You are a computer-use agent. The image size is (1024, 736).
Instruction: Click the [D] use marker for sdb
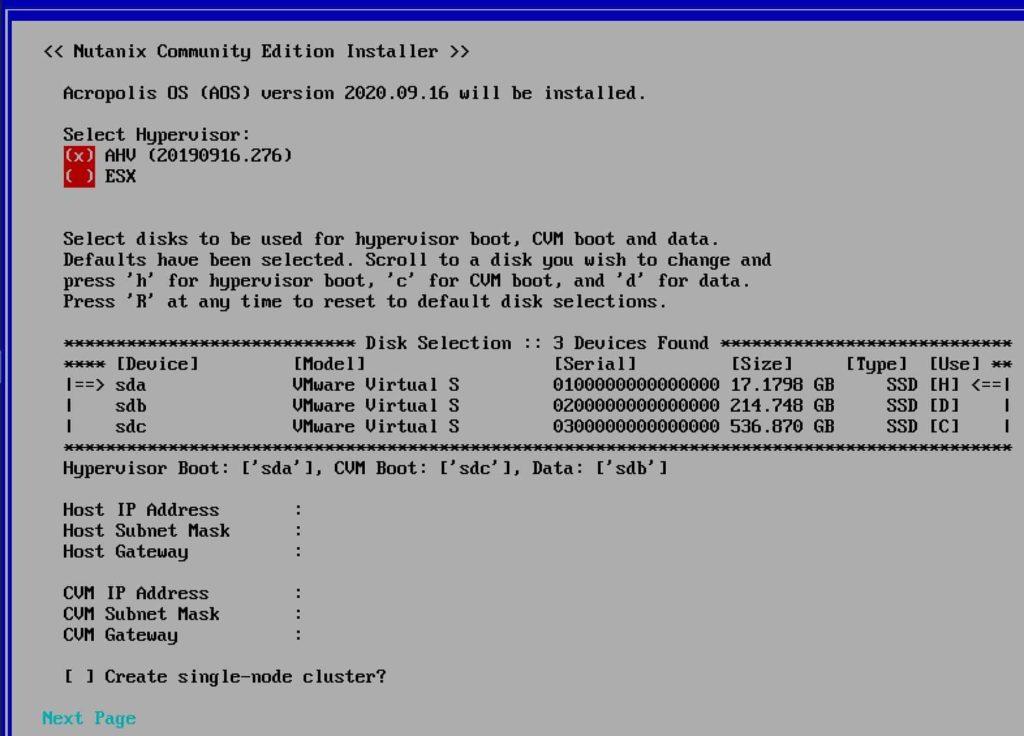click(944, 406)
